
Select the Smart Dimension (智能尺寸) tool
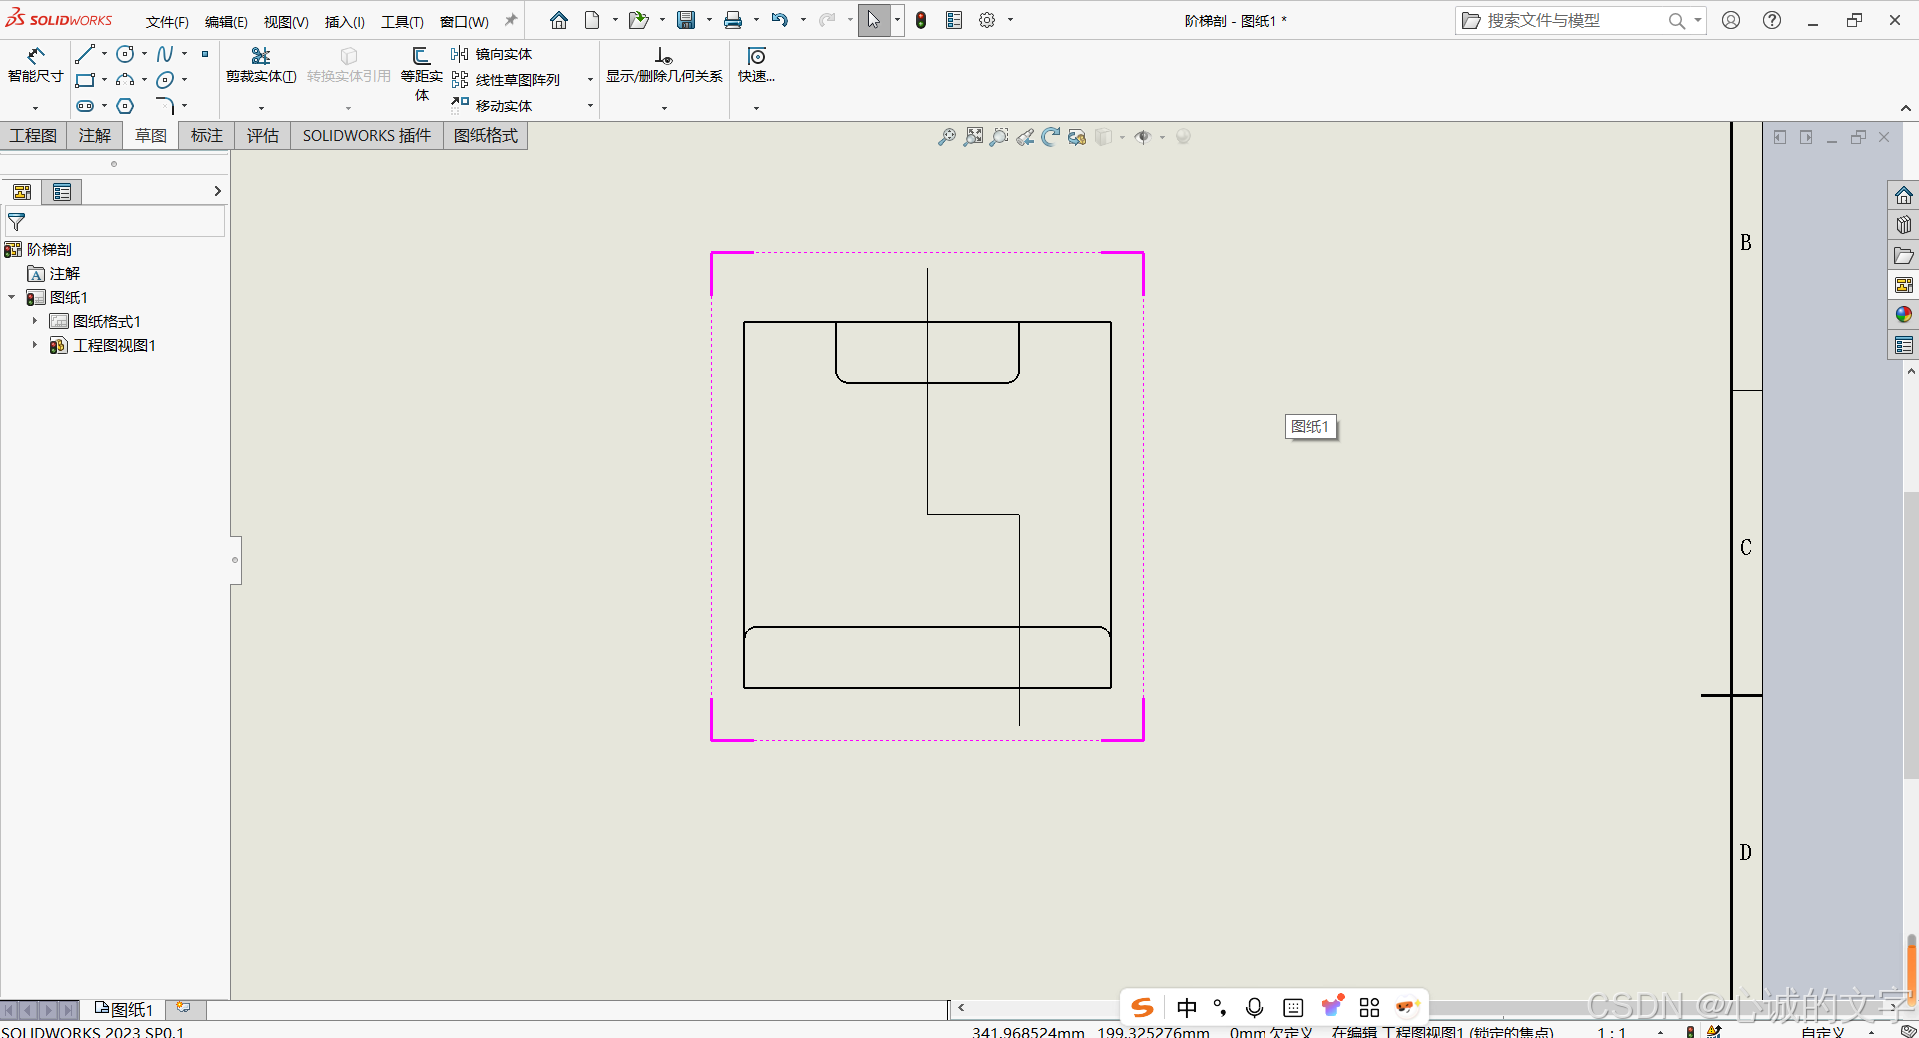click(35, 64)
